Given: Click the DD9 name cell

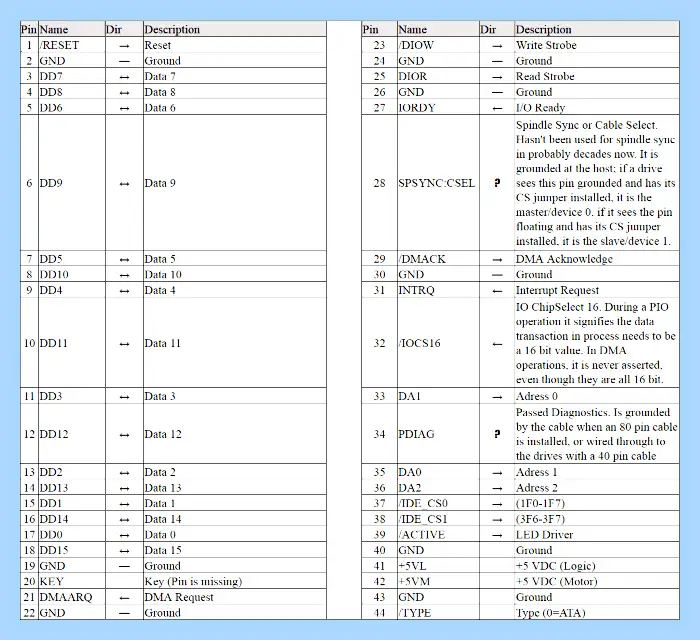Looking at the screenshot, I should tap(72, 183).
